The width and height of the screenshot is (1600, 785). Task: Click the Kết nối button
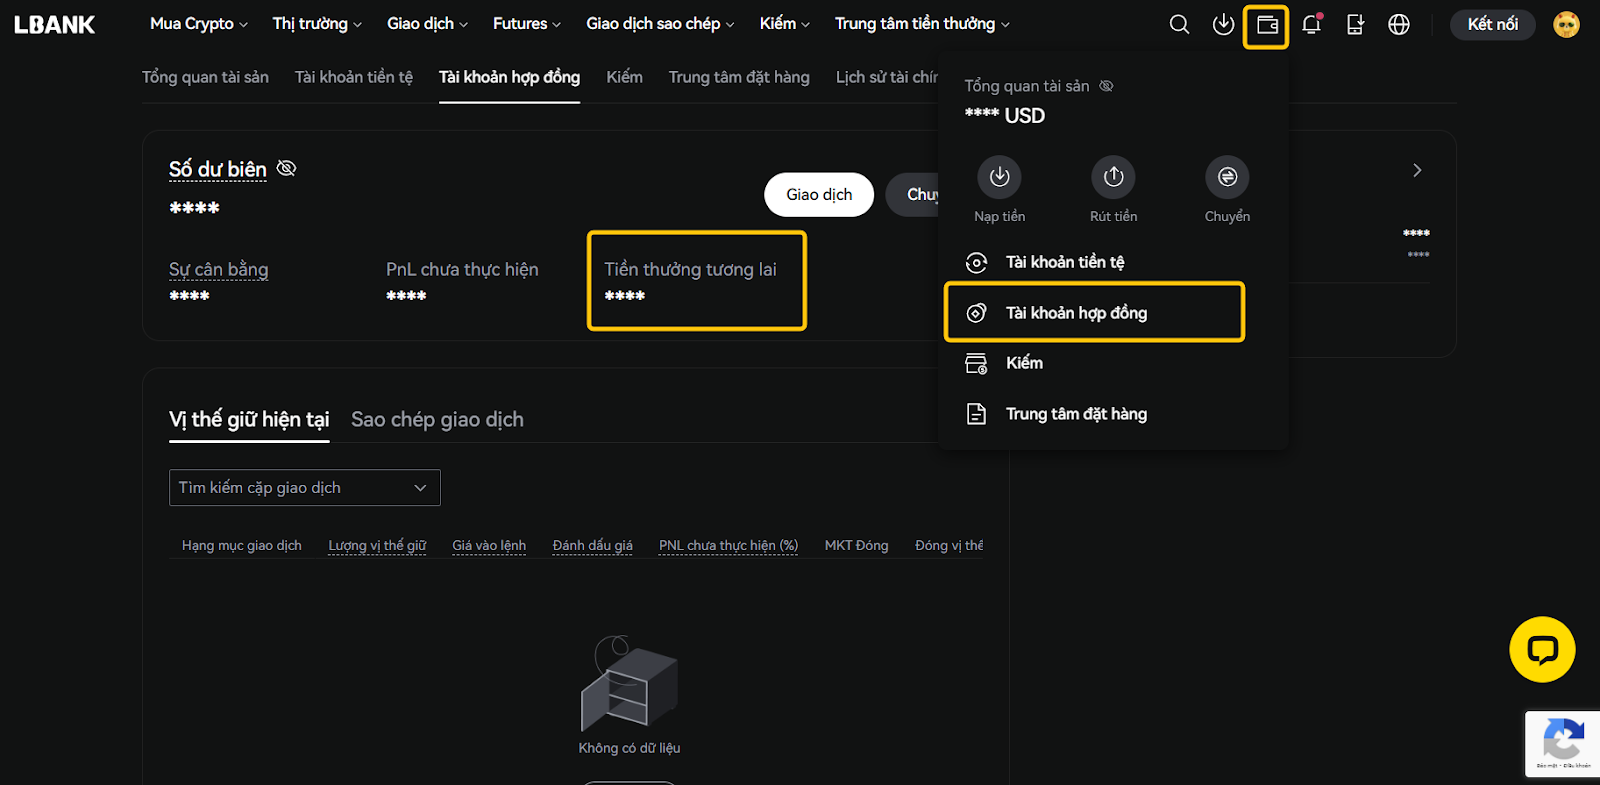point(1492,25)
